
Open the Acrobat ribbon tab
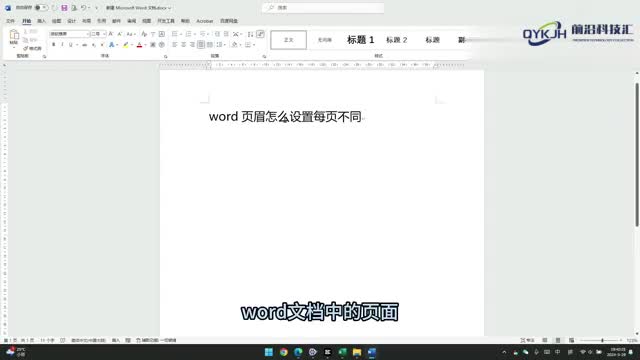coord(204,21)
